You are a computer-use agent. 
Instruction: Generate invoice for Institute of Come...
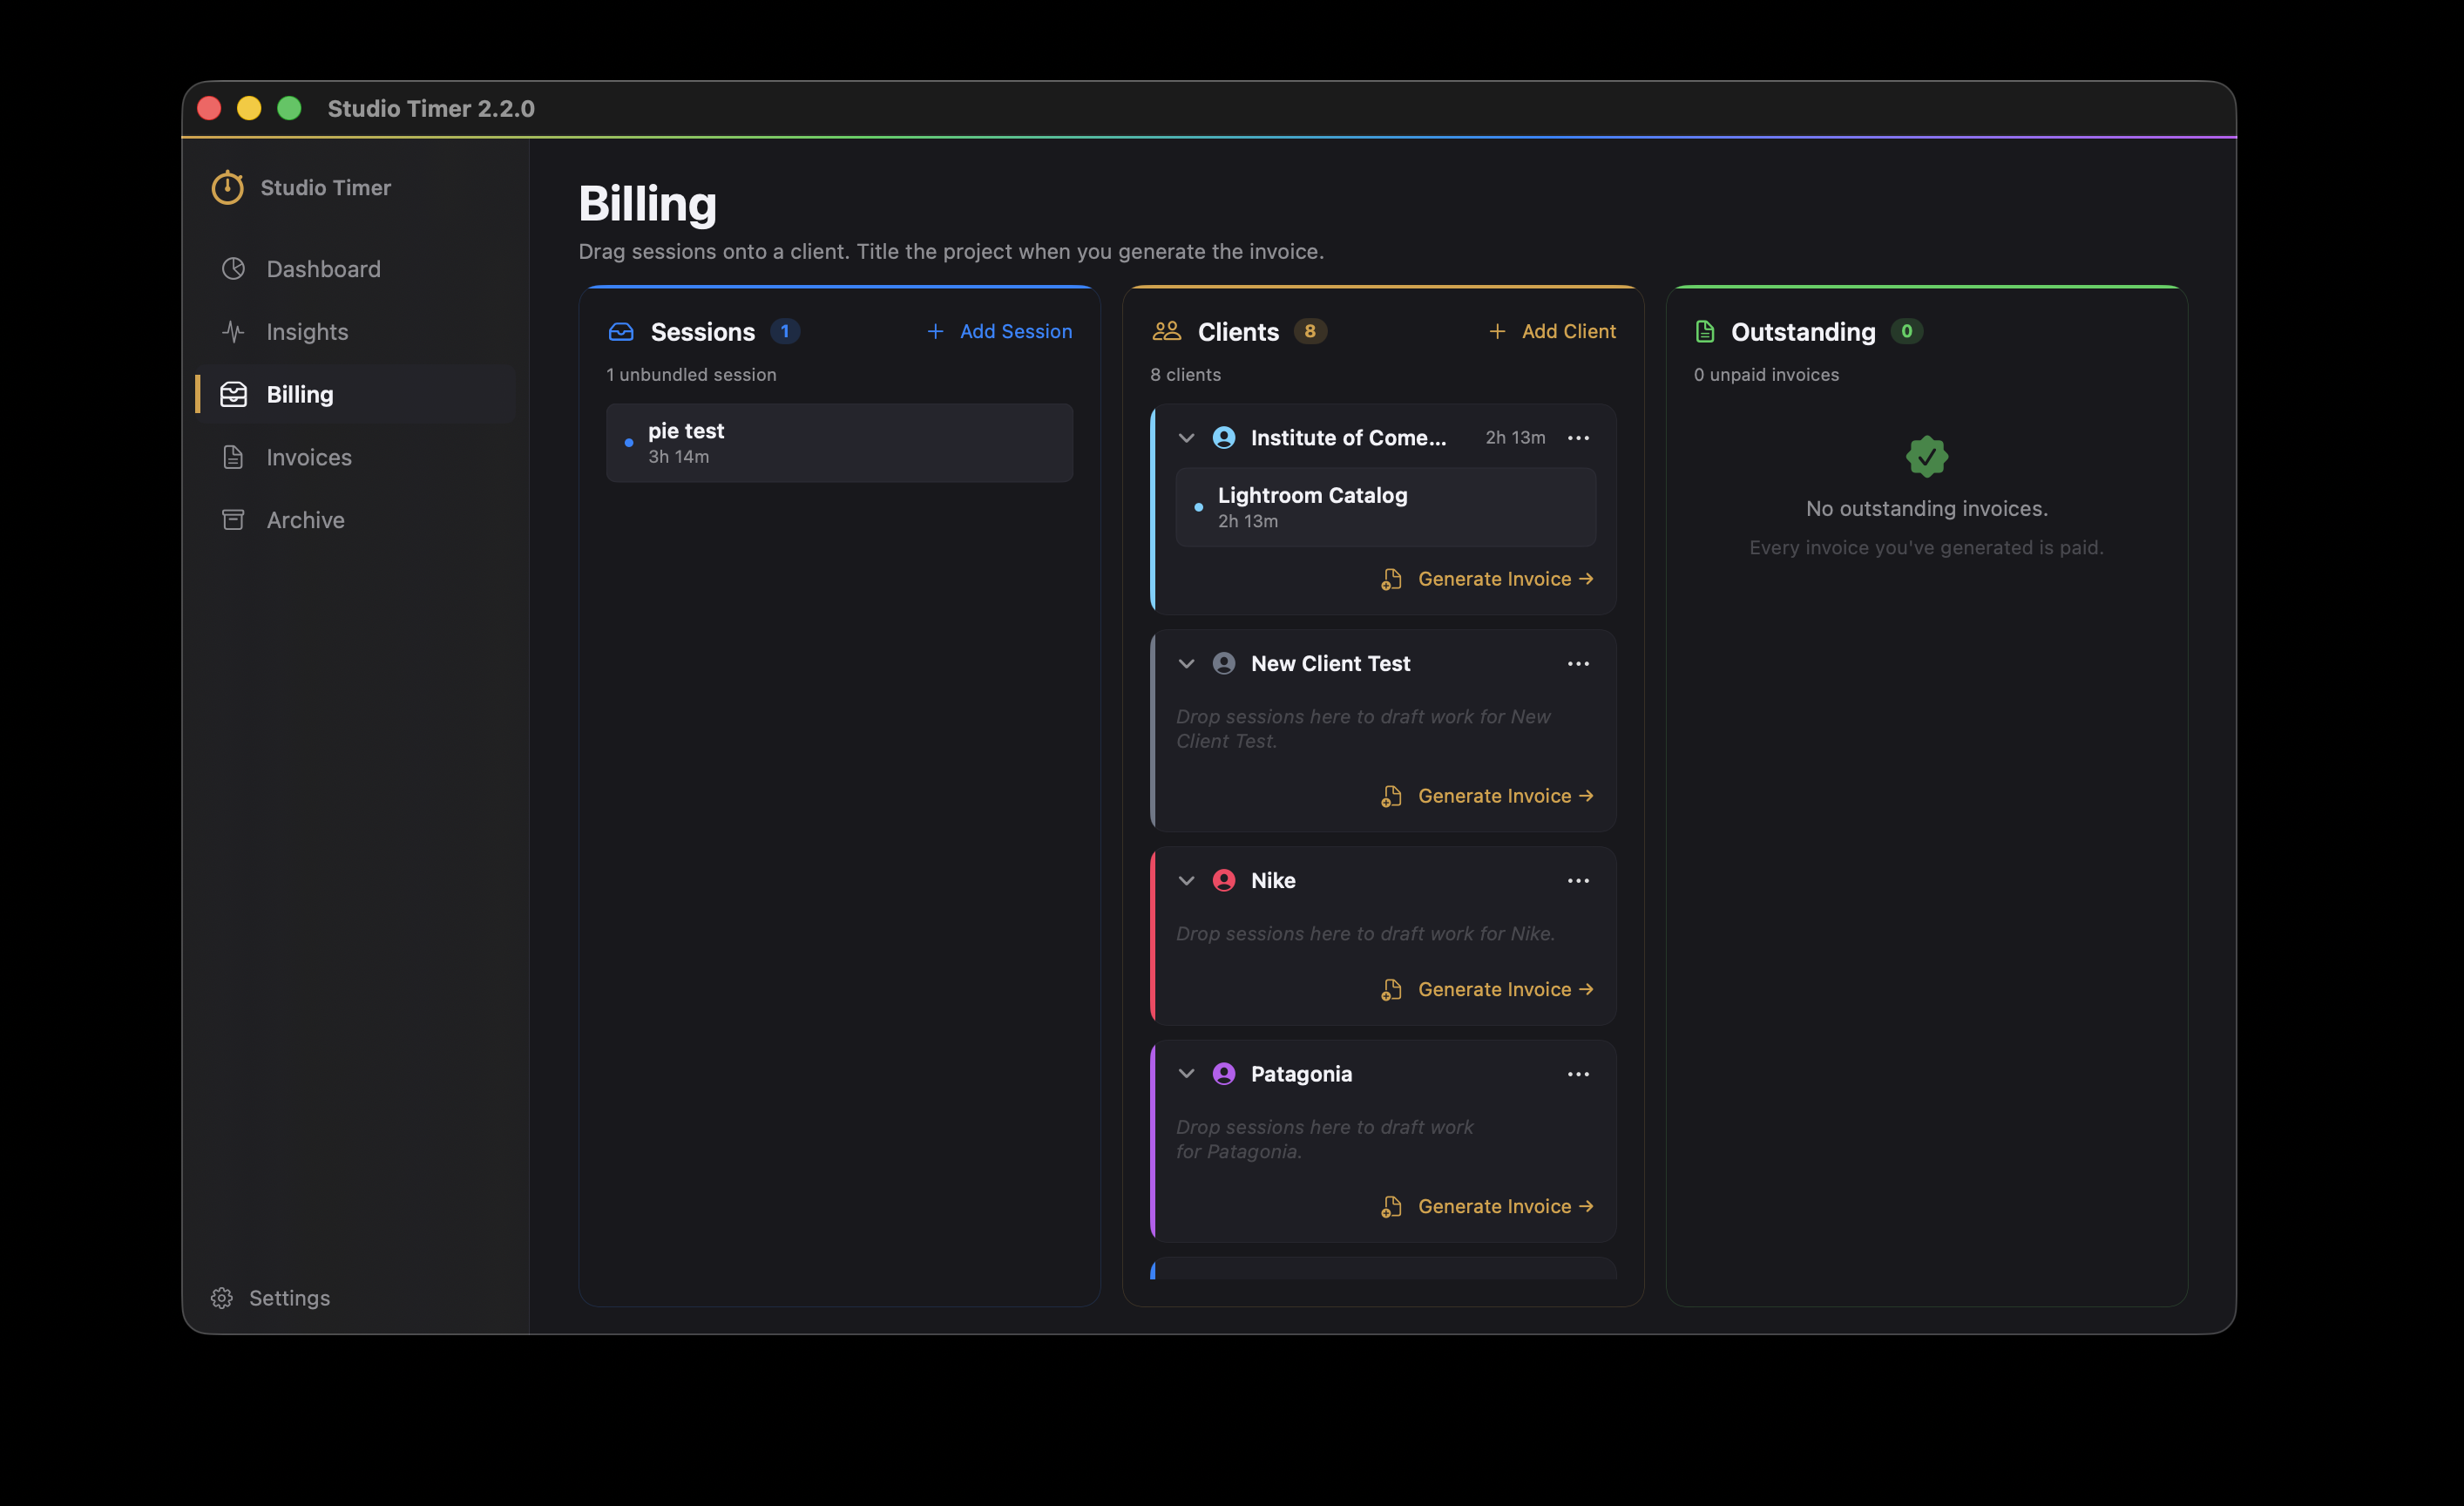pyautogui.click(x=1487, y=579)
